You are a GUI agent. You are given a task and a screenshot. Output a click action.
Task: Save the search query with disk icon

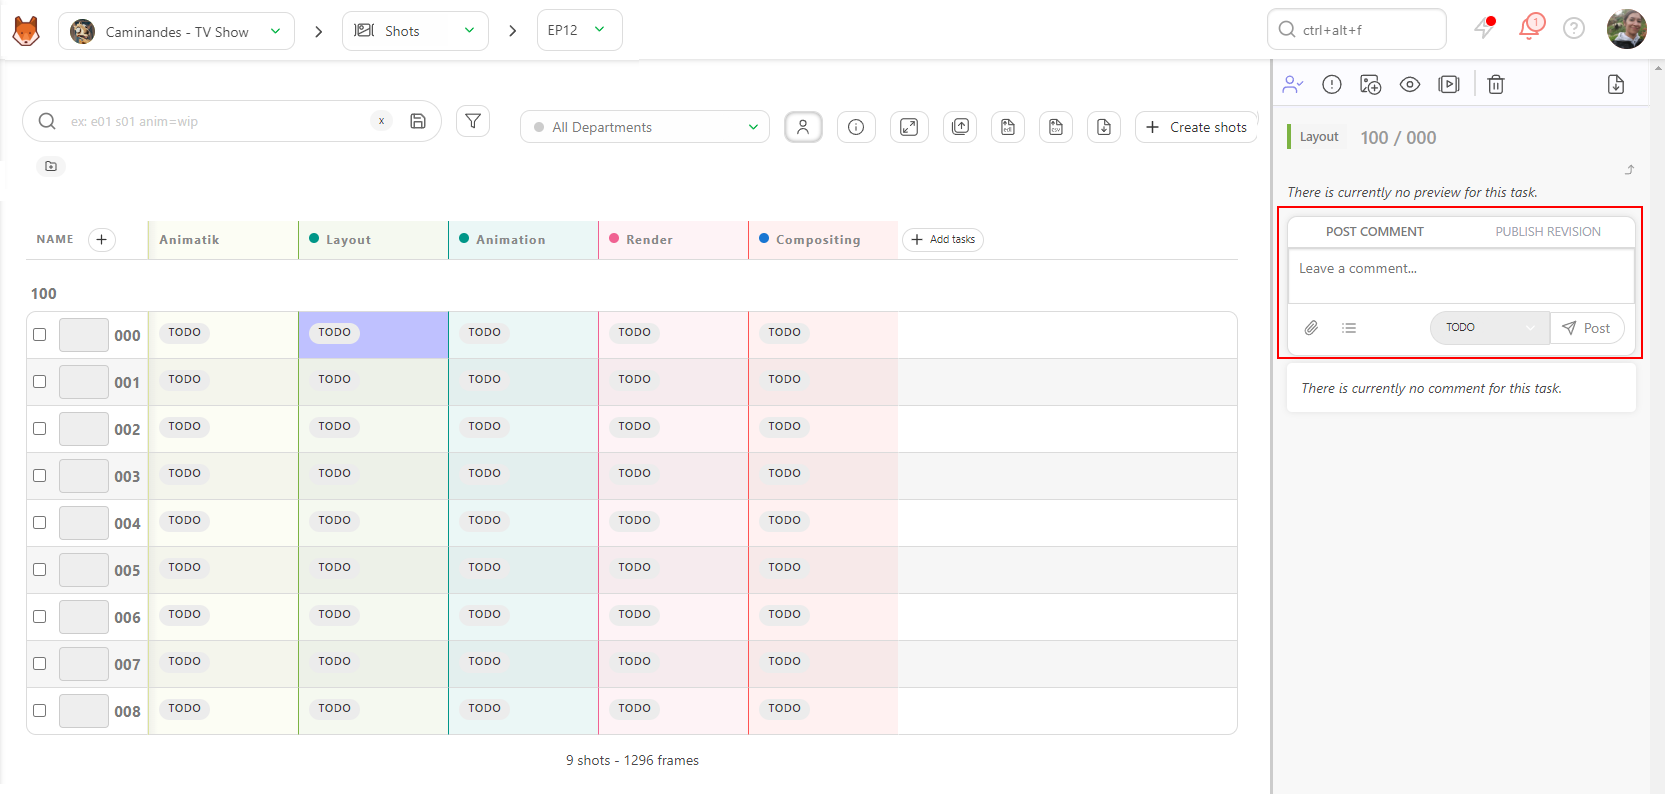(x=418, y=121)
